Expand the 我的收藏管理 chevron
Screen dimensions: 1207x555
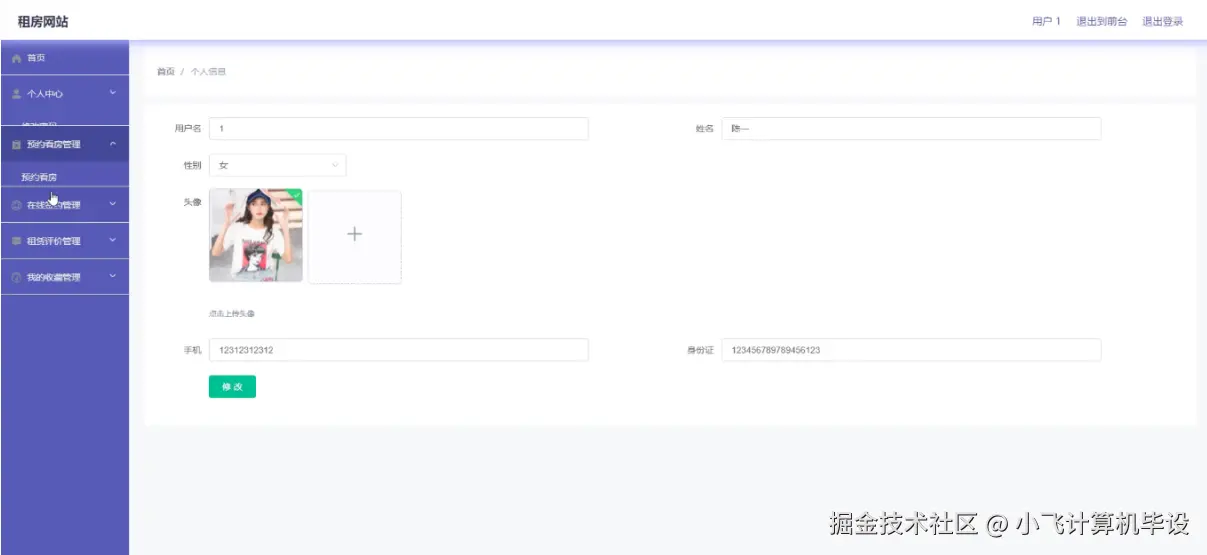tap(113, 276)
